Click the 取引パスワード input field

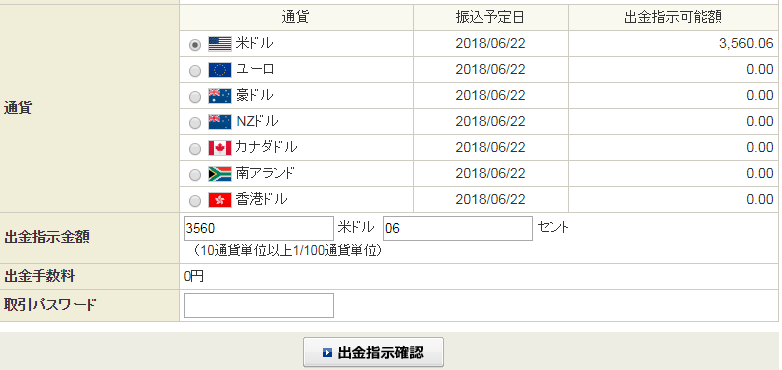[259, 306]
